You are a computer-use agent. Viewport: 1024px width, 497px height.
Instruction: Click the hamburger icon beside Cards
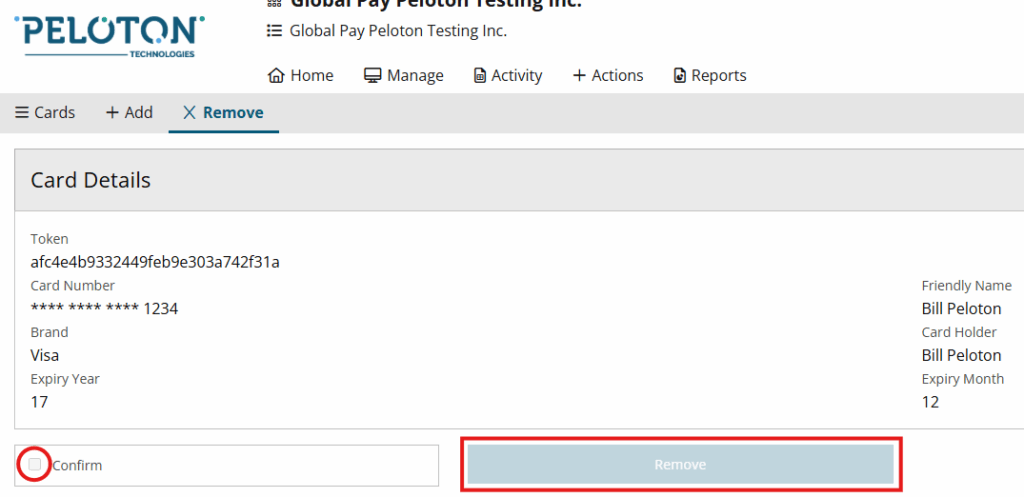coord(22,113)
